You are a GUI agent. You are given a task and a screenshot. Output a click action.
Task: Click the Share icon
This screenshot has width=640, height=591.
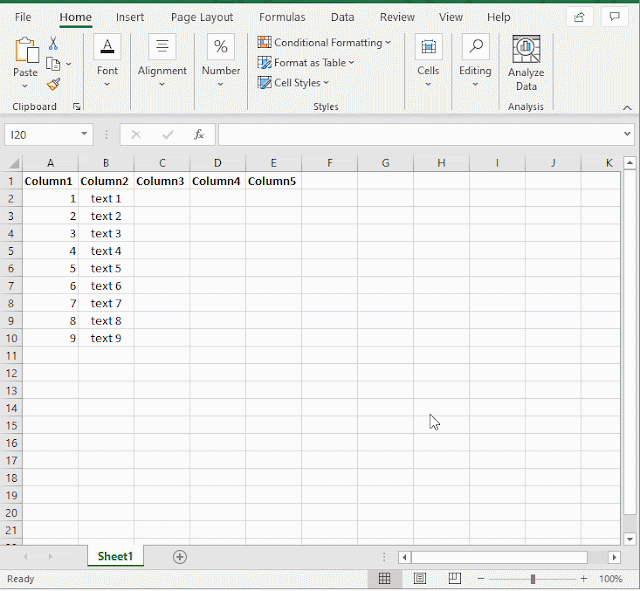pos(579,17)
